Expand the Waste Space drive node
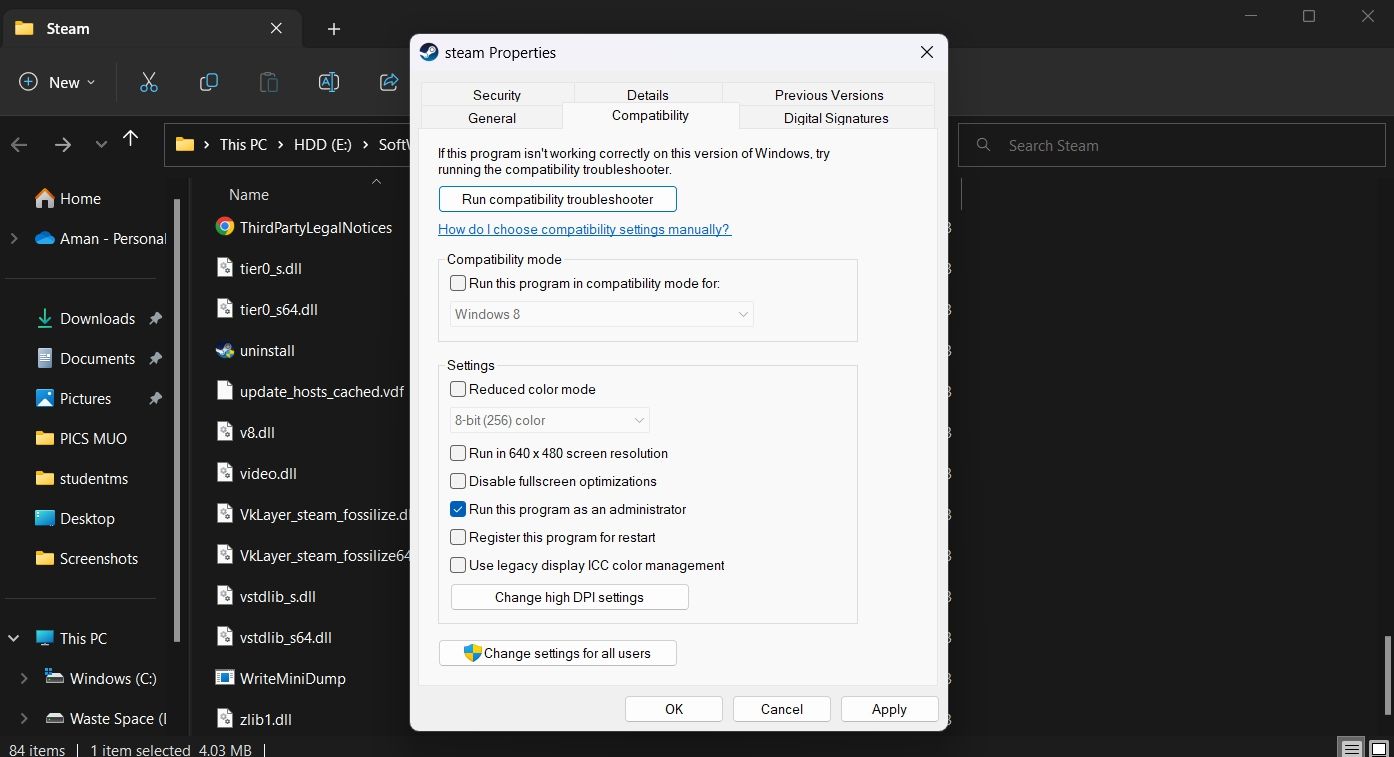 (x=24, y=718)
